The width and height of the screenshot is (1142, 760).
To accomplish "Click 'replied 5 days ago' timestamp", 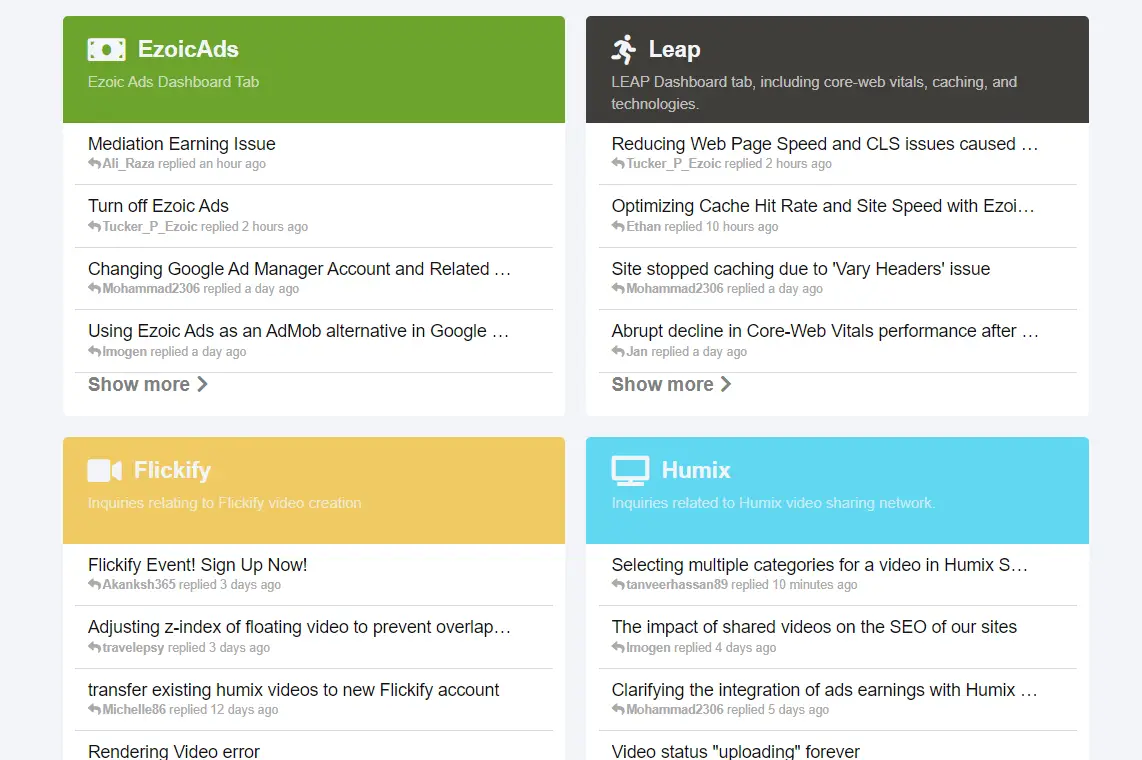I will (778, 710).
